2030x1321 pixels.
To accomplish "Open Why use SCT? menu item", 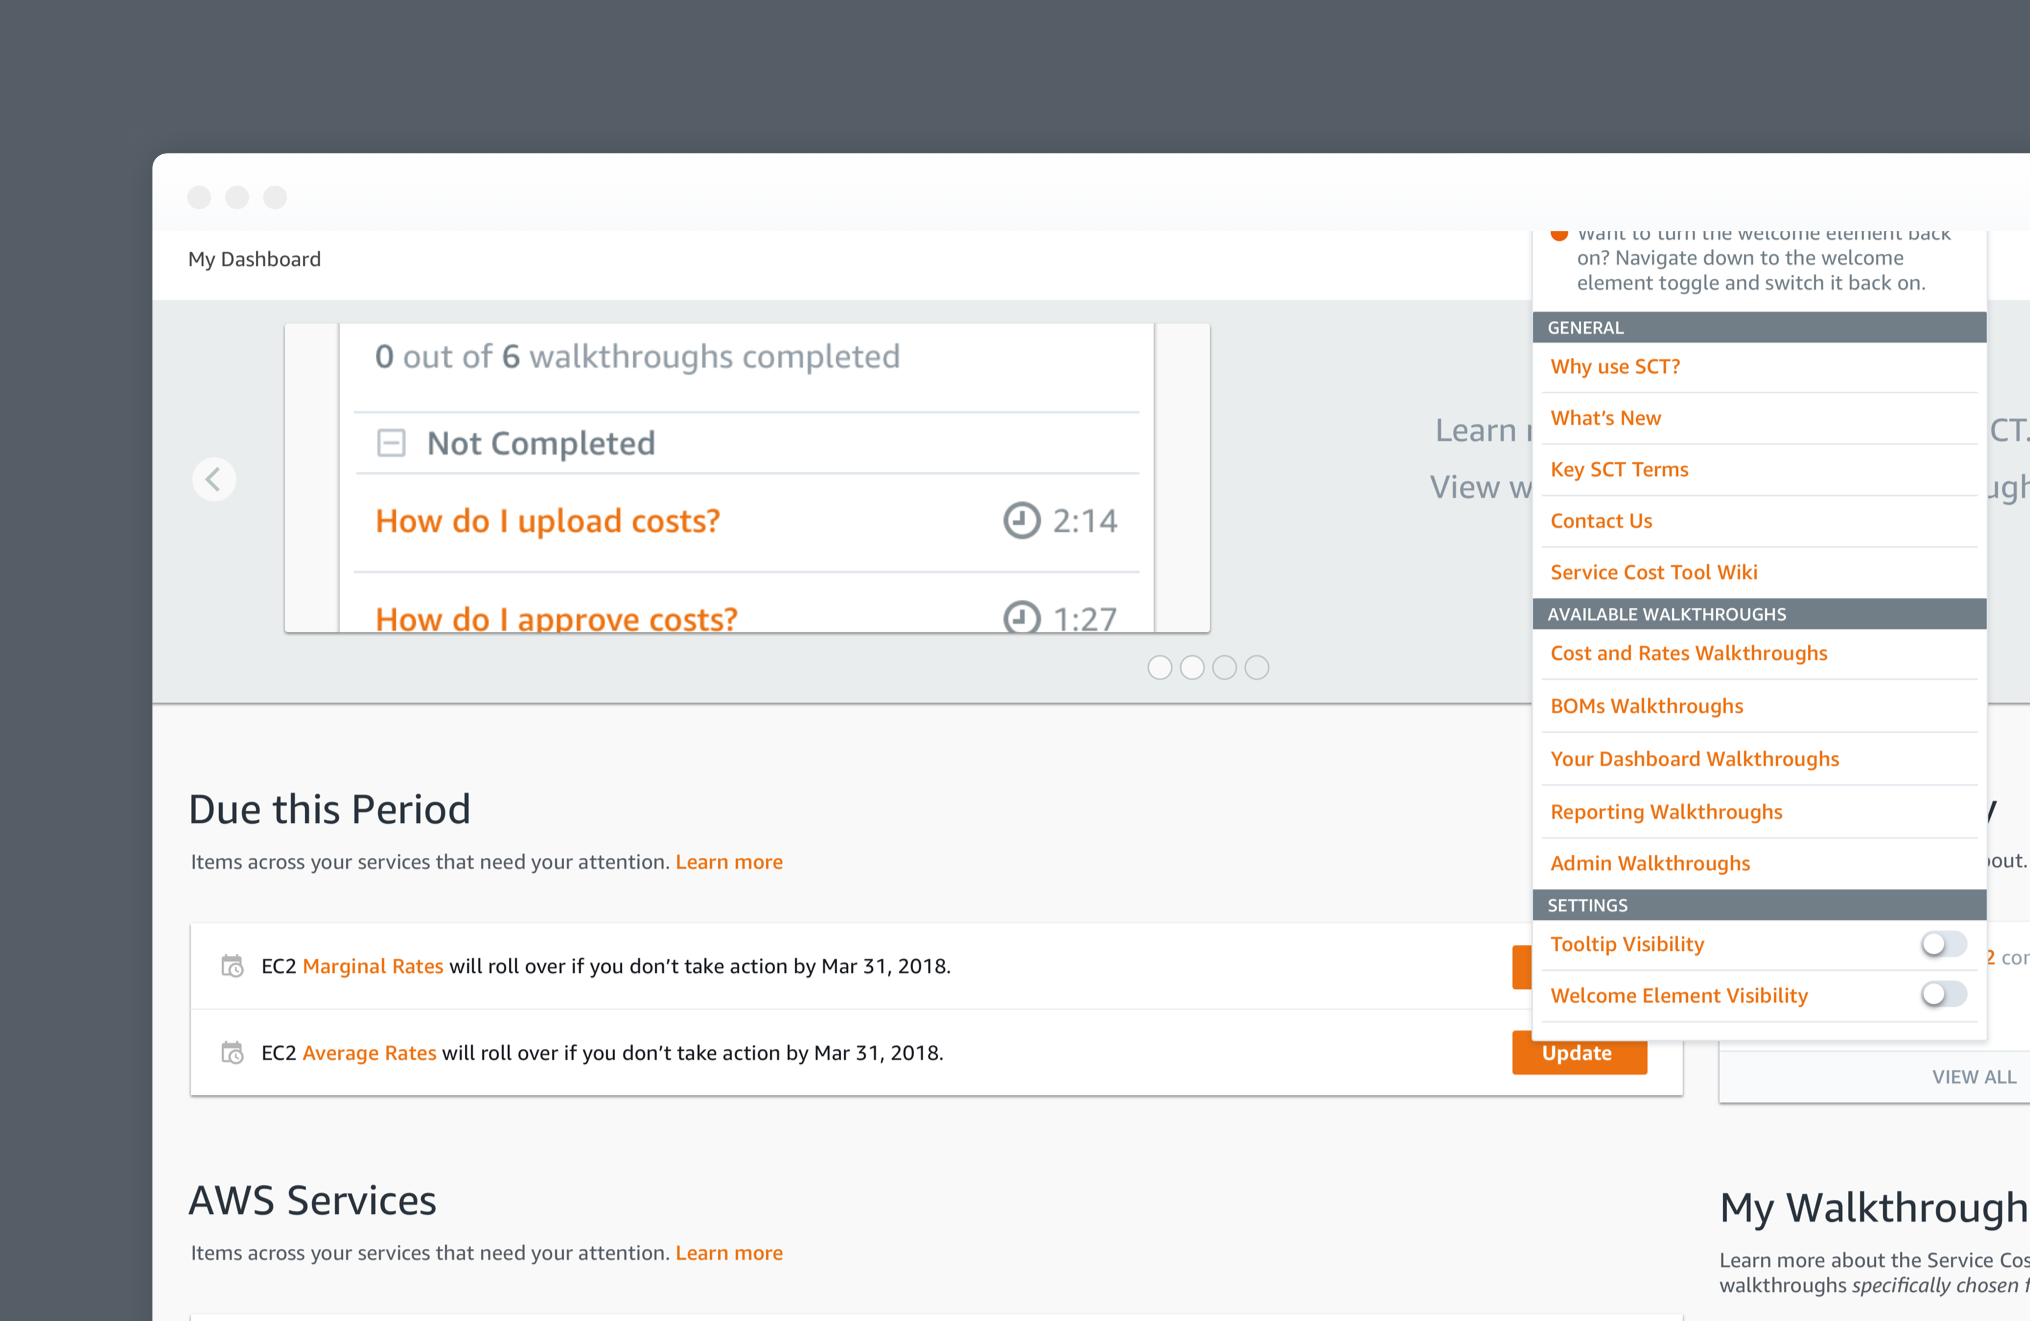I will (1615, 367).
